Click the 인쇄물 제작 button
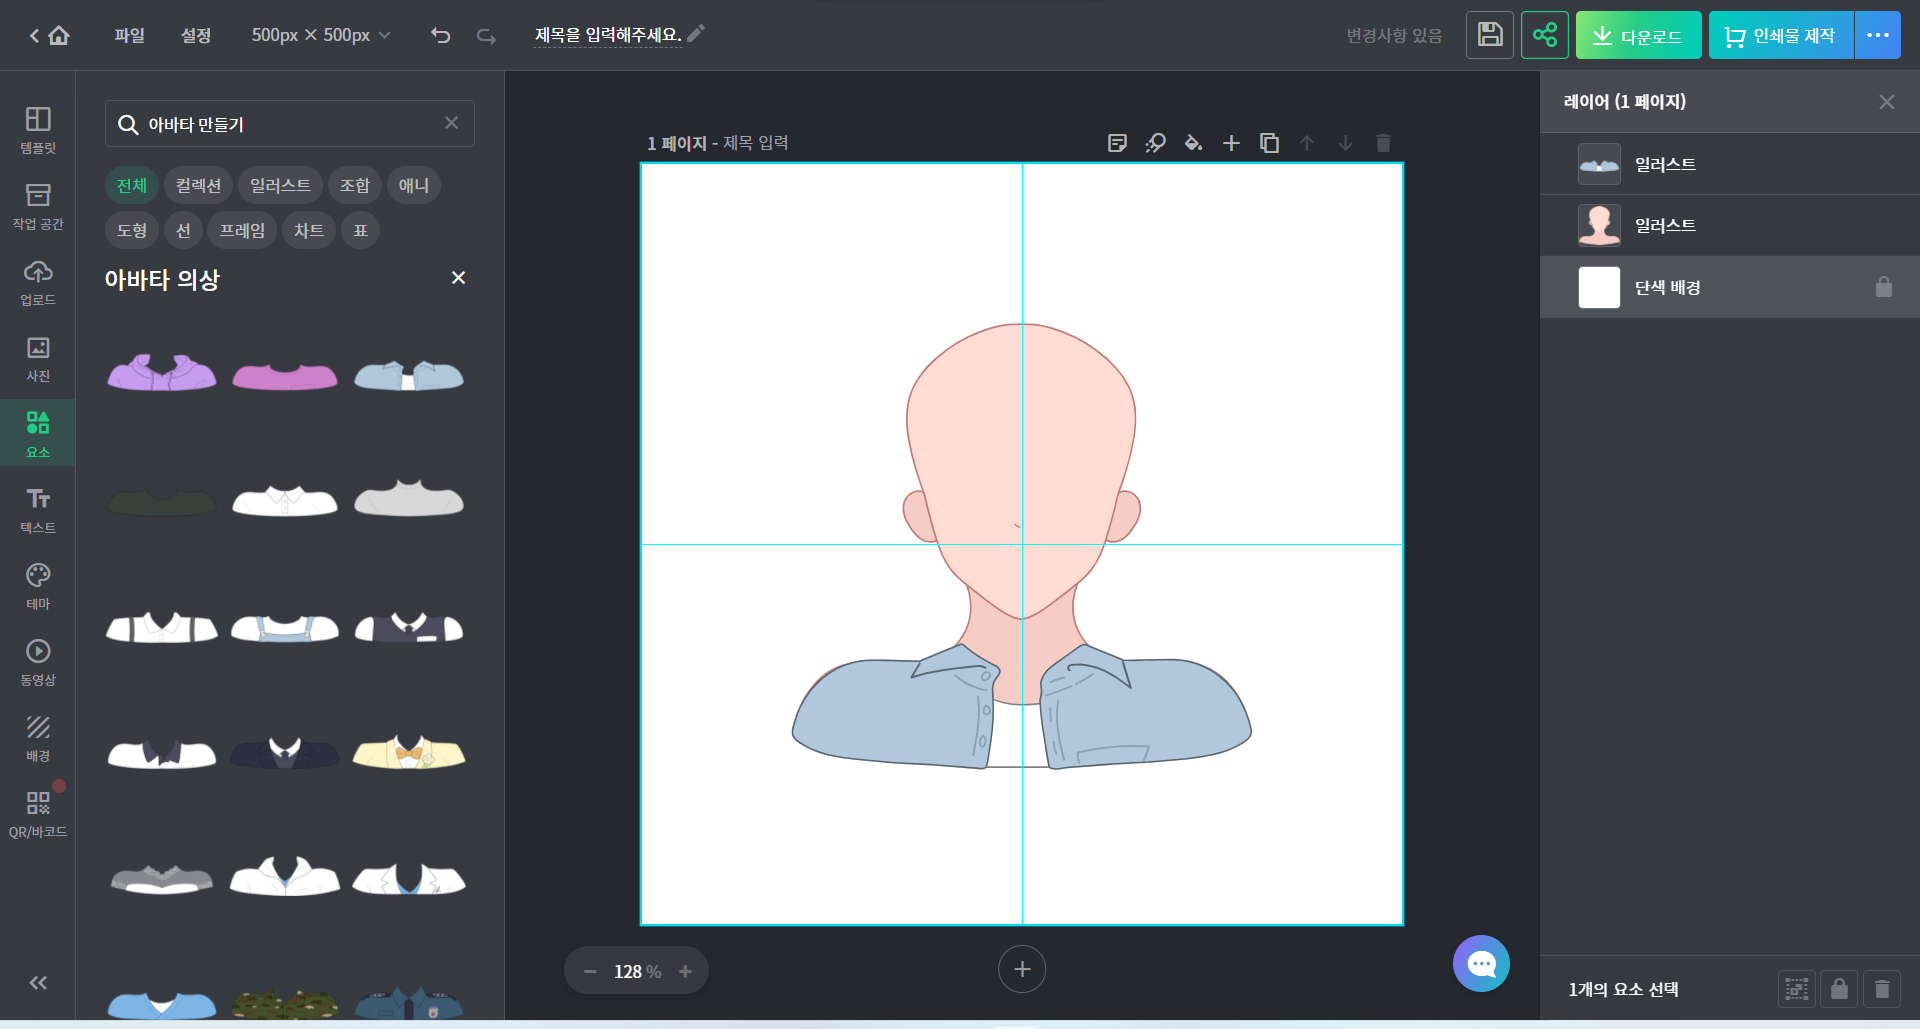 1781,35
